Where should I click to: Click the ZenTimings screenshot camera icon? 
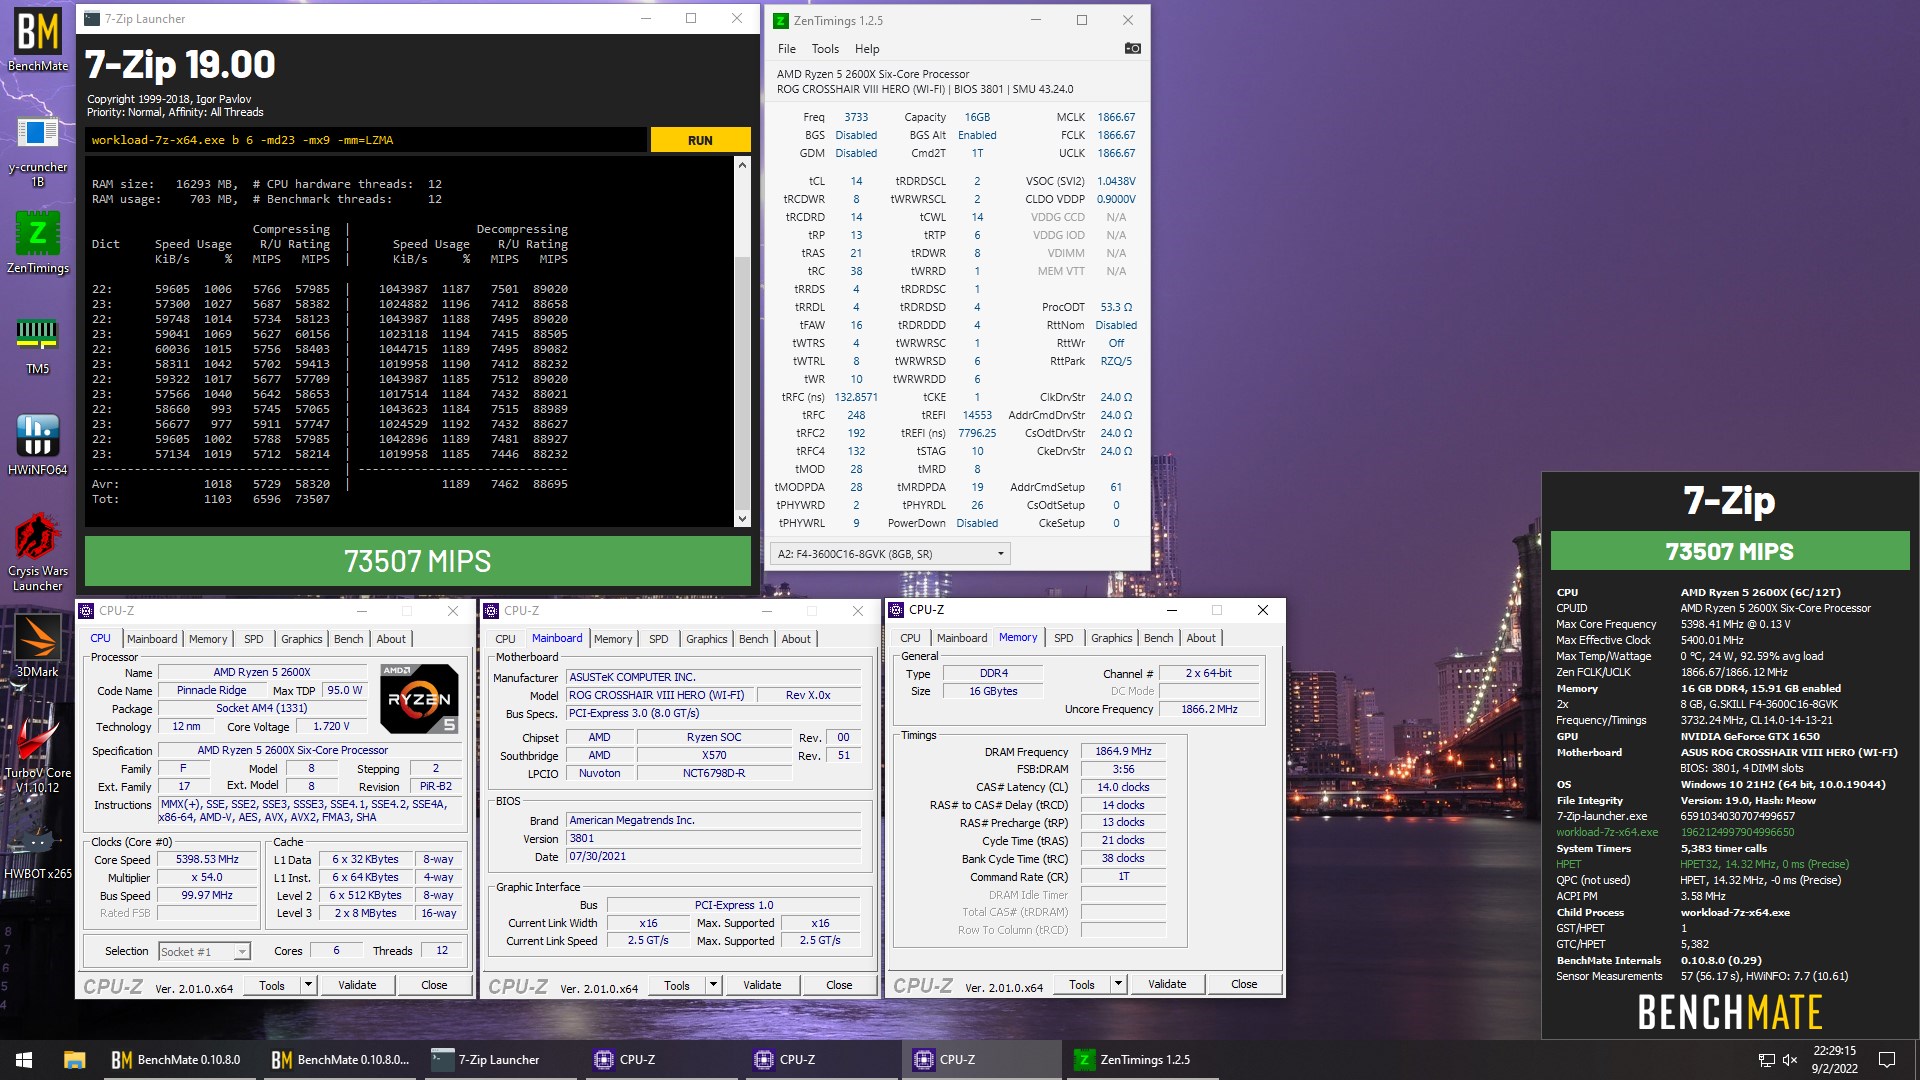click(1132, 48)
